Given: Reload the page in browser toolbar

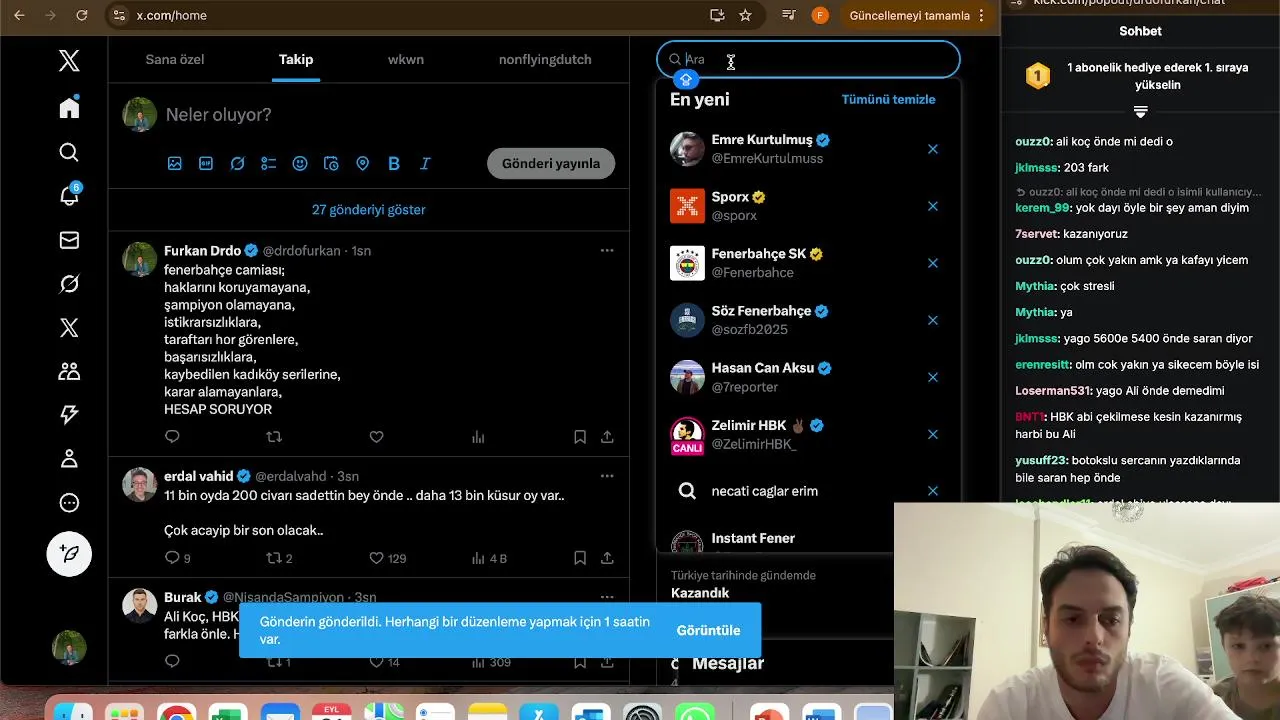Looking at the screenshot, I should 82,15.
